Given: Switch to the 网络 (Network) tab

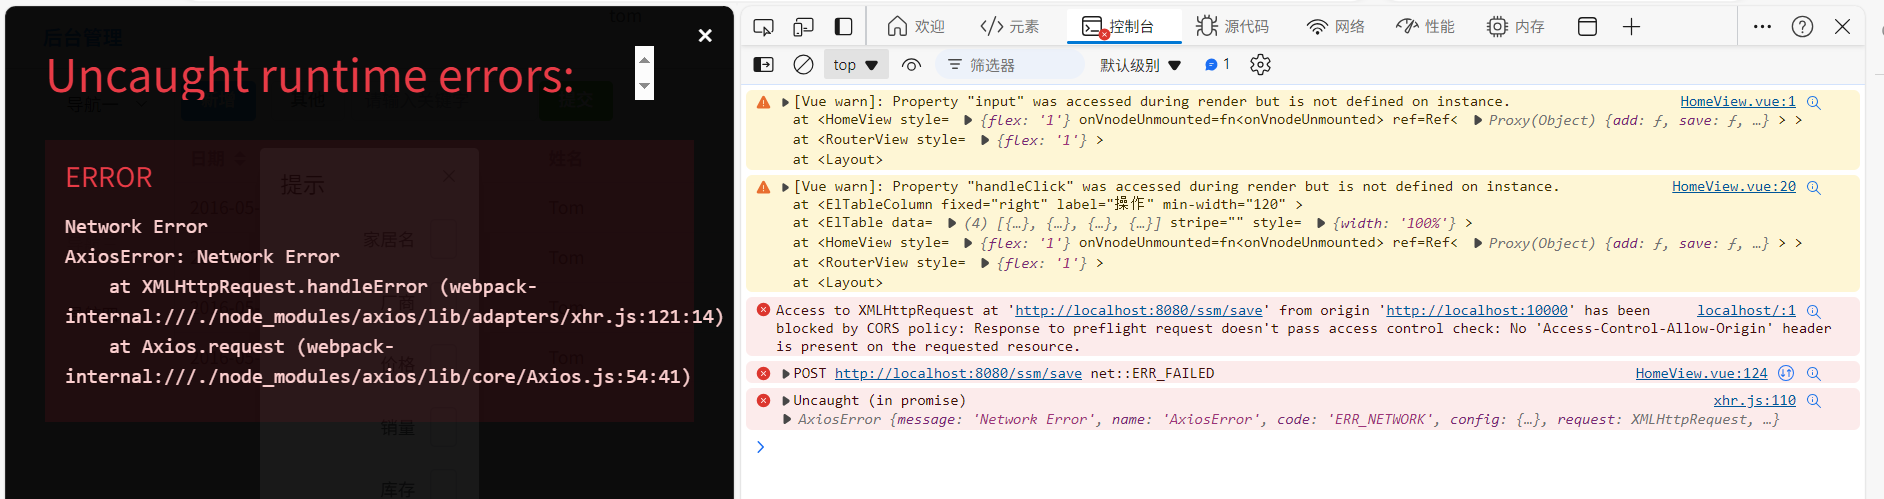Looking at the screenshot, I should pyautogui.click(x=1335, y=27).
